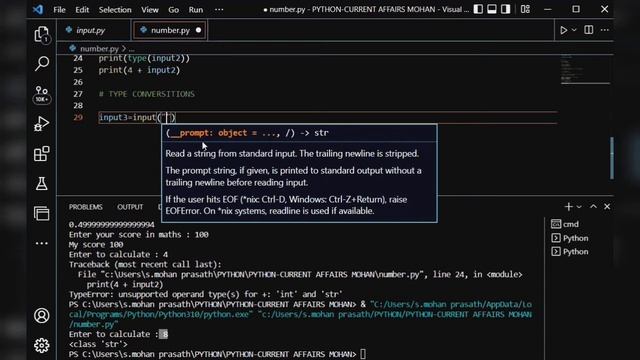Open the PROBLEMS panel tab

pos(86,207)
